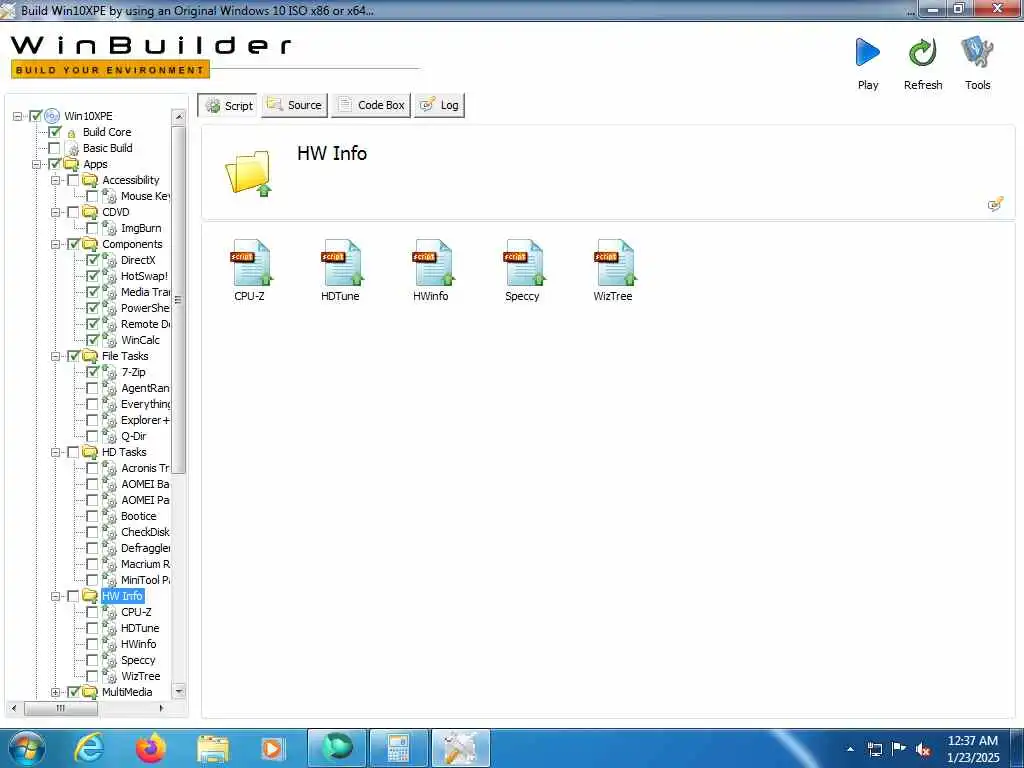Open the Log tab
The width and height of the screenshot is (1024, 768).
(x=440, y=105)
